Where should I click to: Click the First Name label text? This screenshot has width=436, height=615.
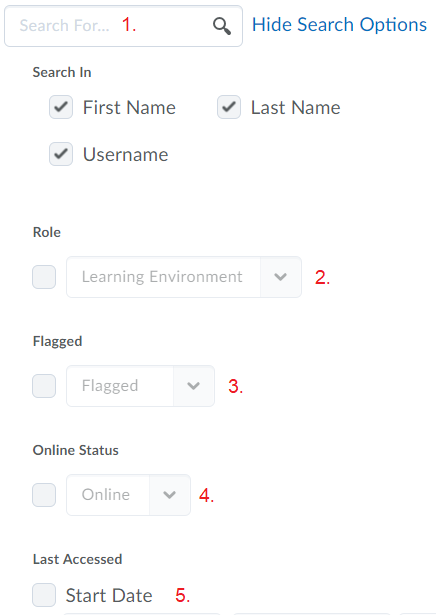click(x=129, y=107)
